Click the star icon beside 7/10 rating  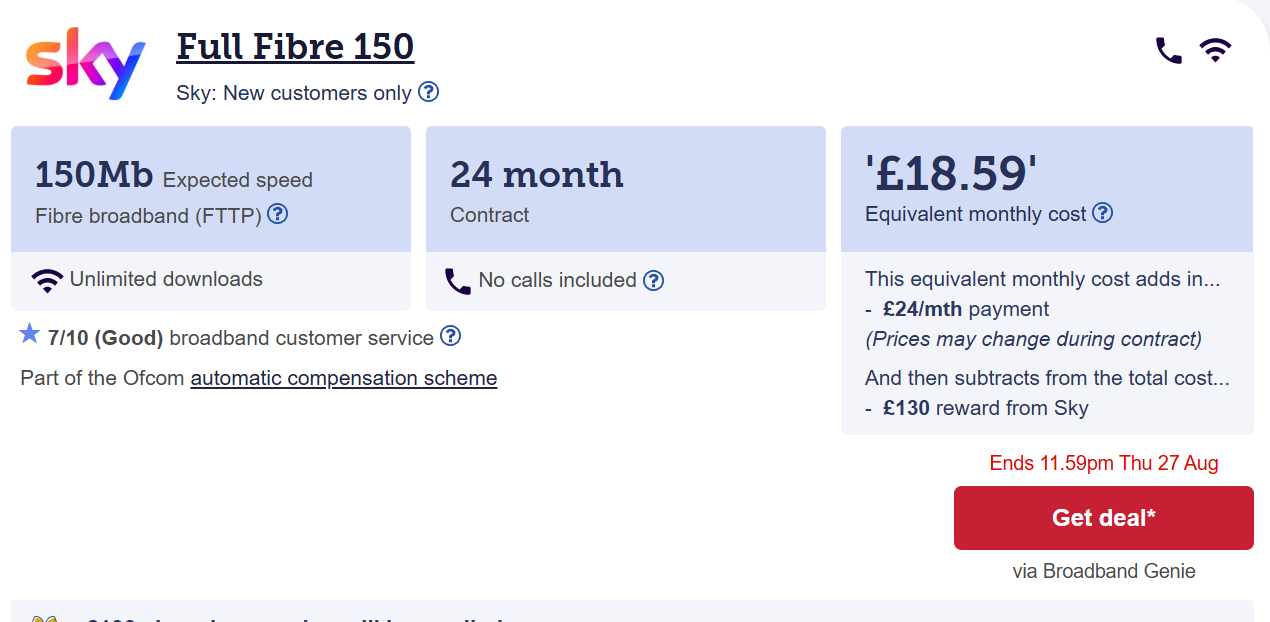[30, 334]
